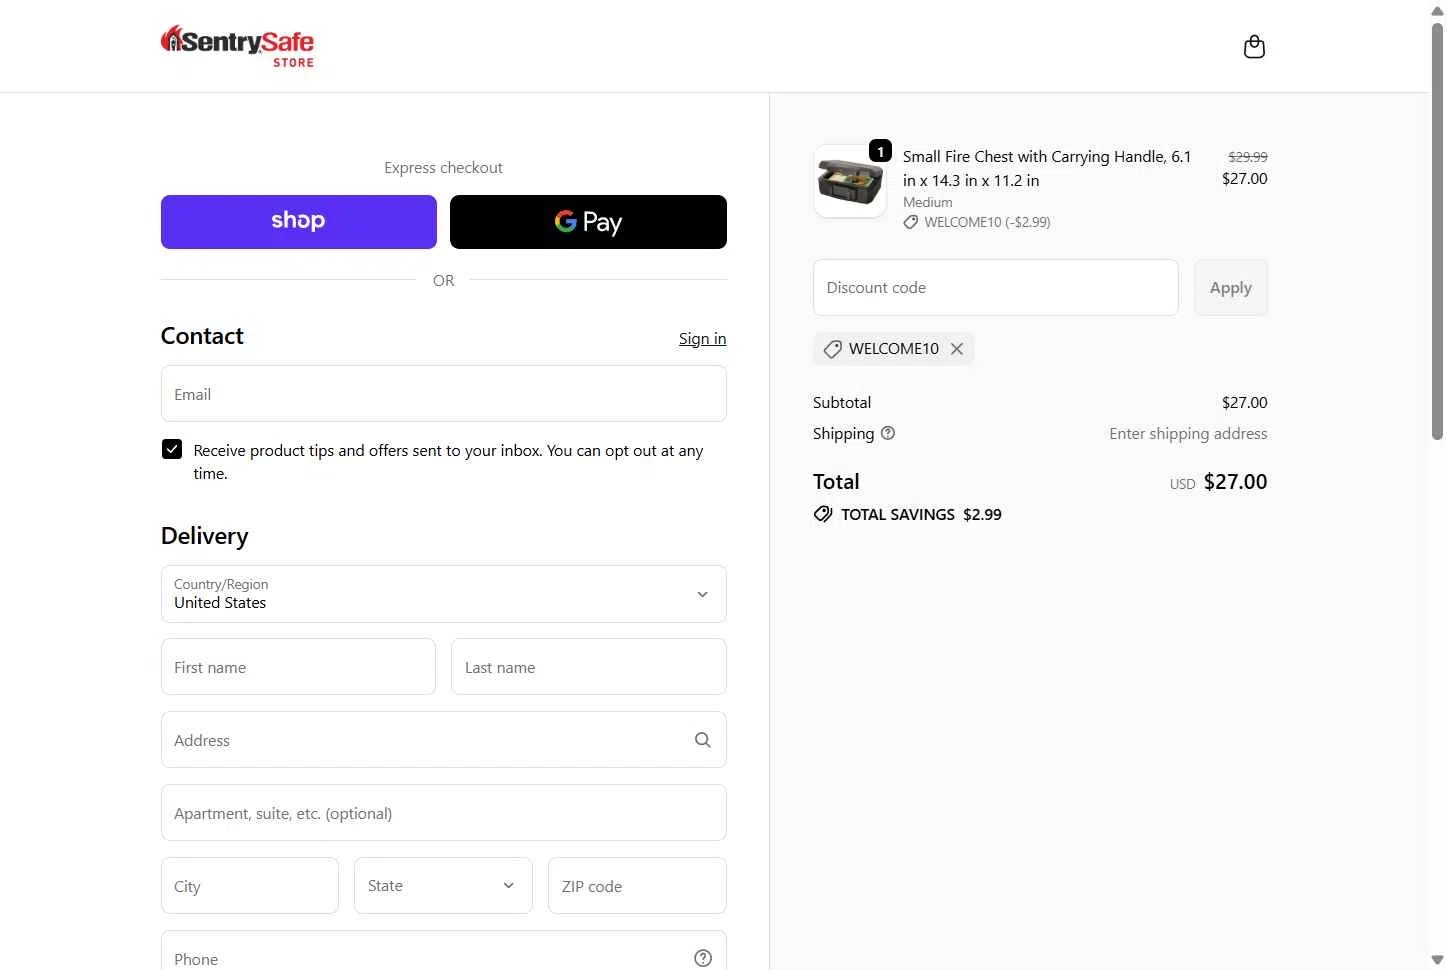Screen dimensions: 1447x970
Task: Click the Small Fire Chest product title
Action: pyautogui.click(x=1047, y=168)
